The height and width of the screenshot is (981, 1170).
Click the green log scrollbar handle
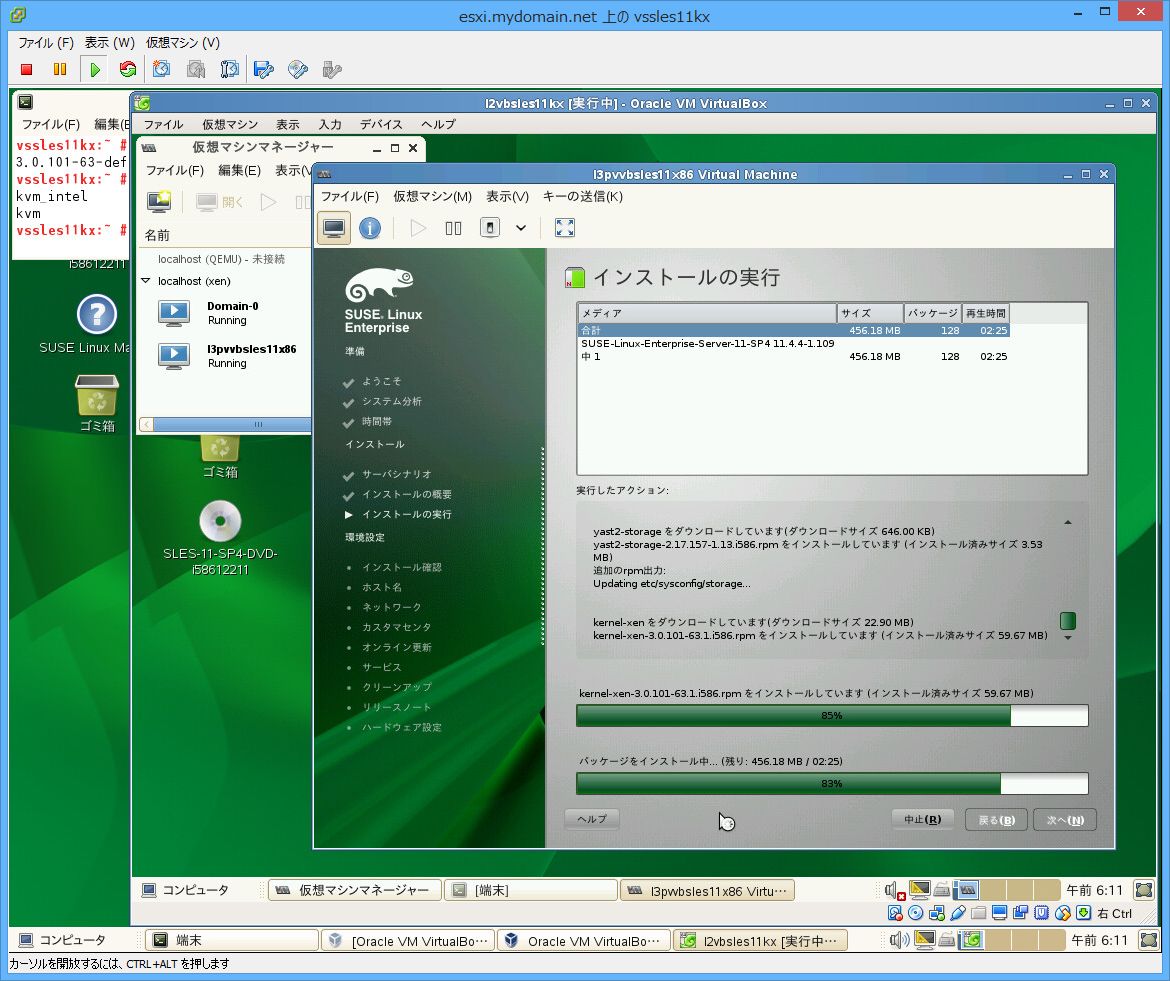click(1068, 621)
